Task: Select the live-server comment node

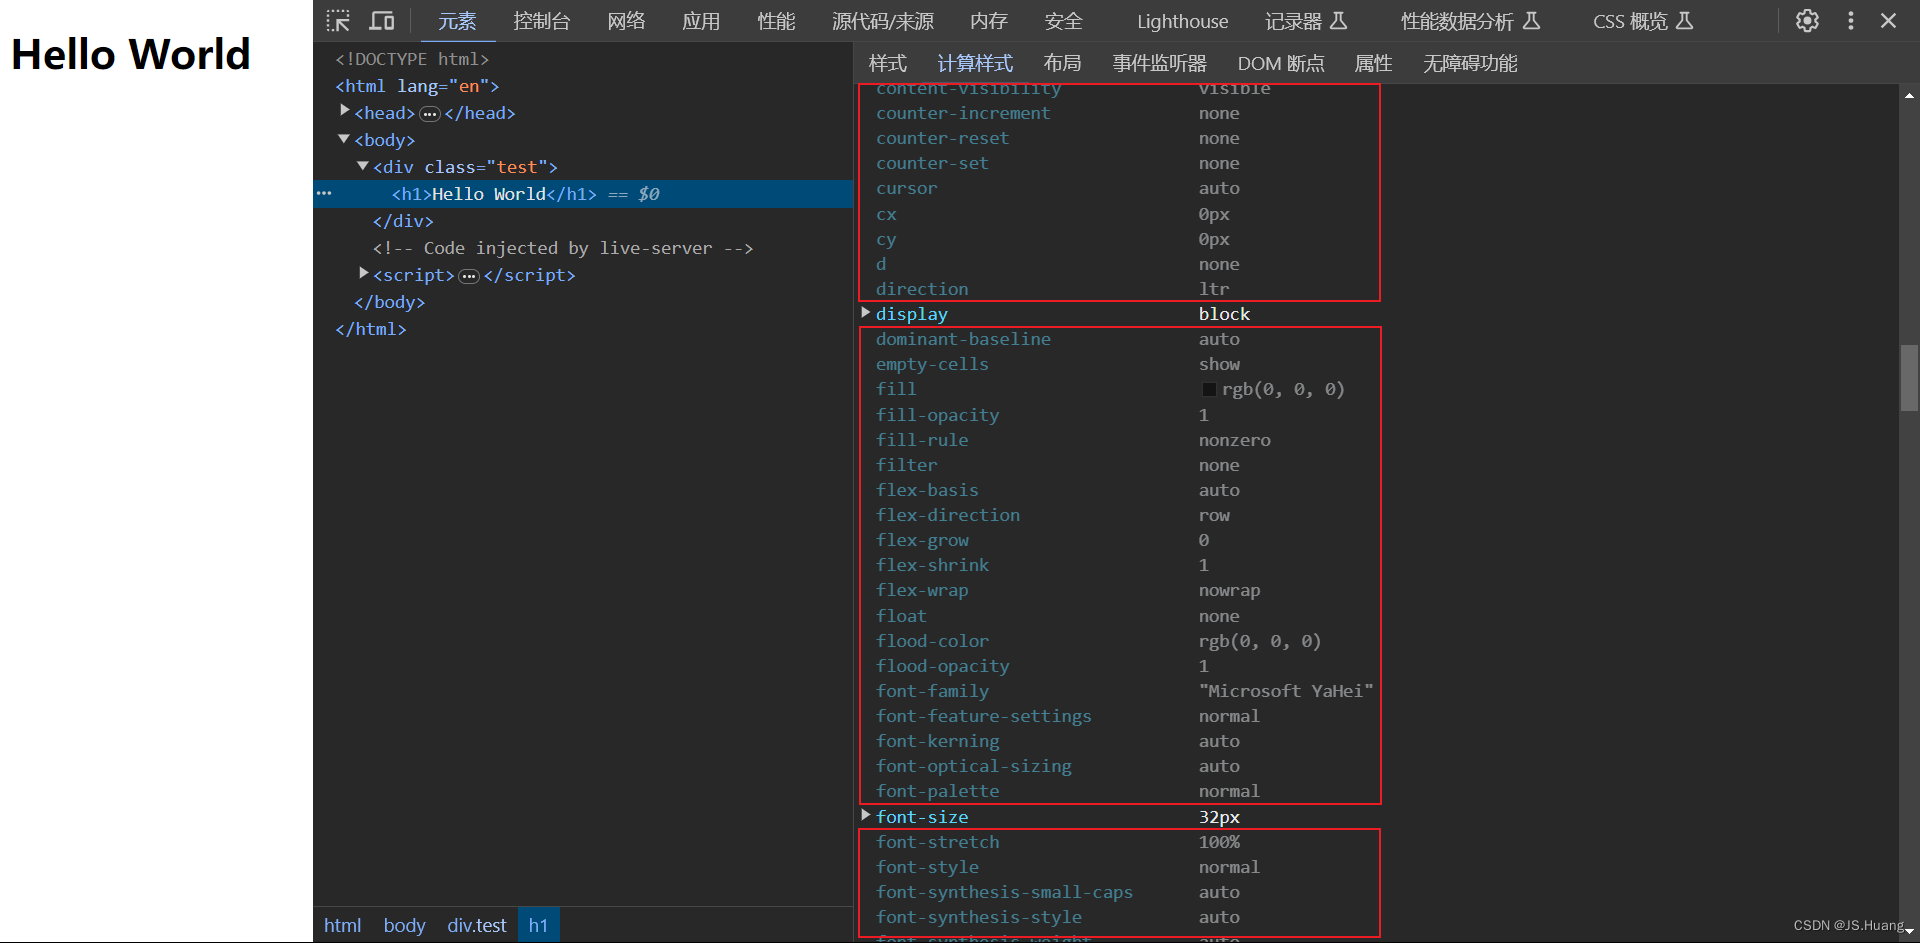Action: 563,248
